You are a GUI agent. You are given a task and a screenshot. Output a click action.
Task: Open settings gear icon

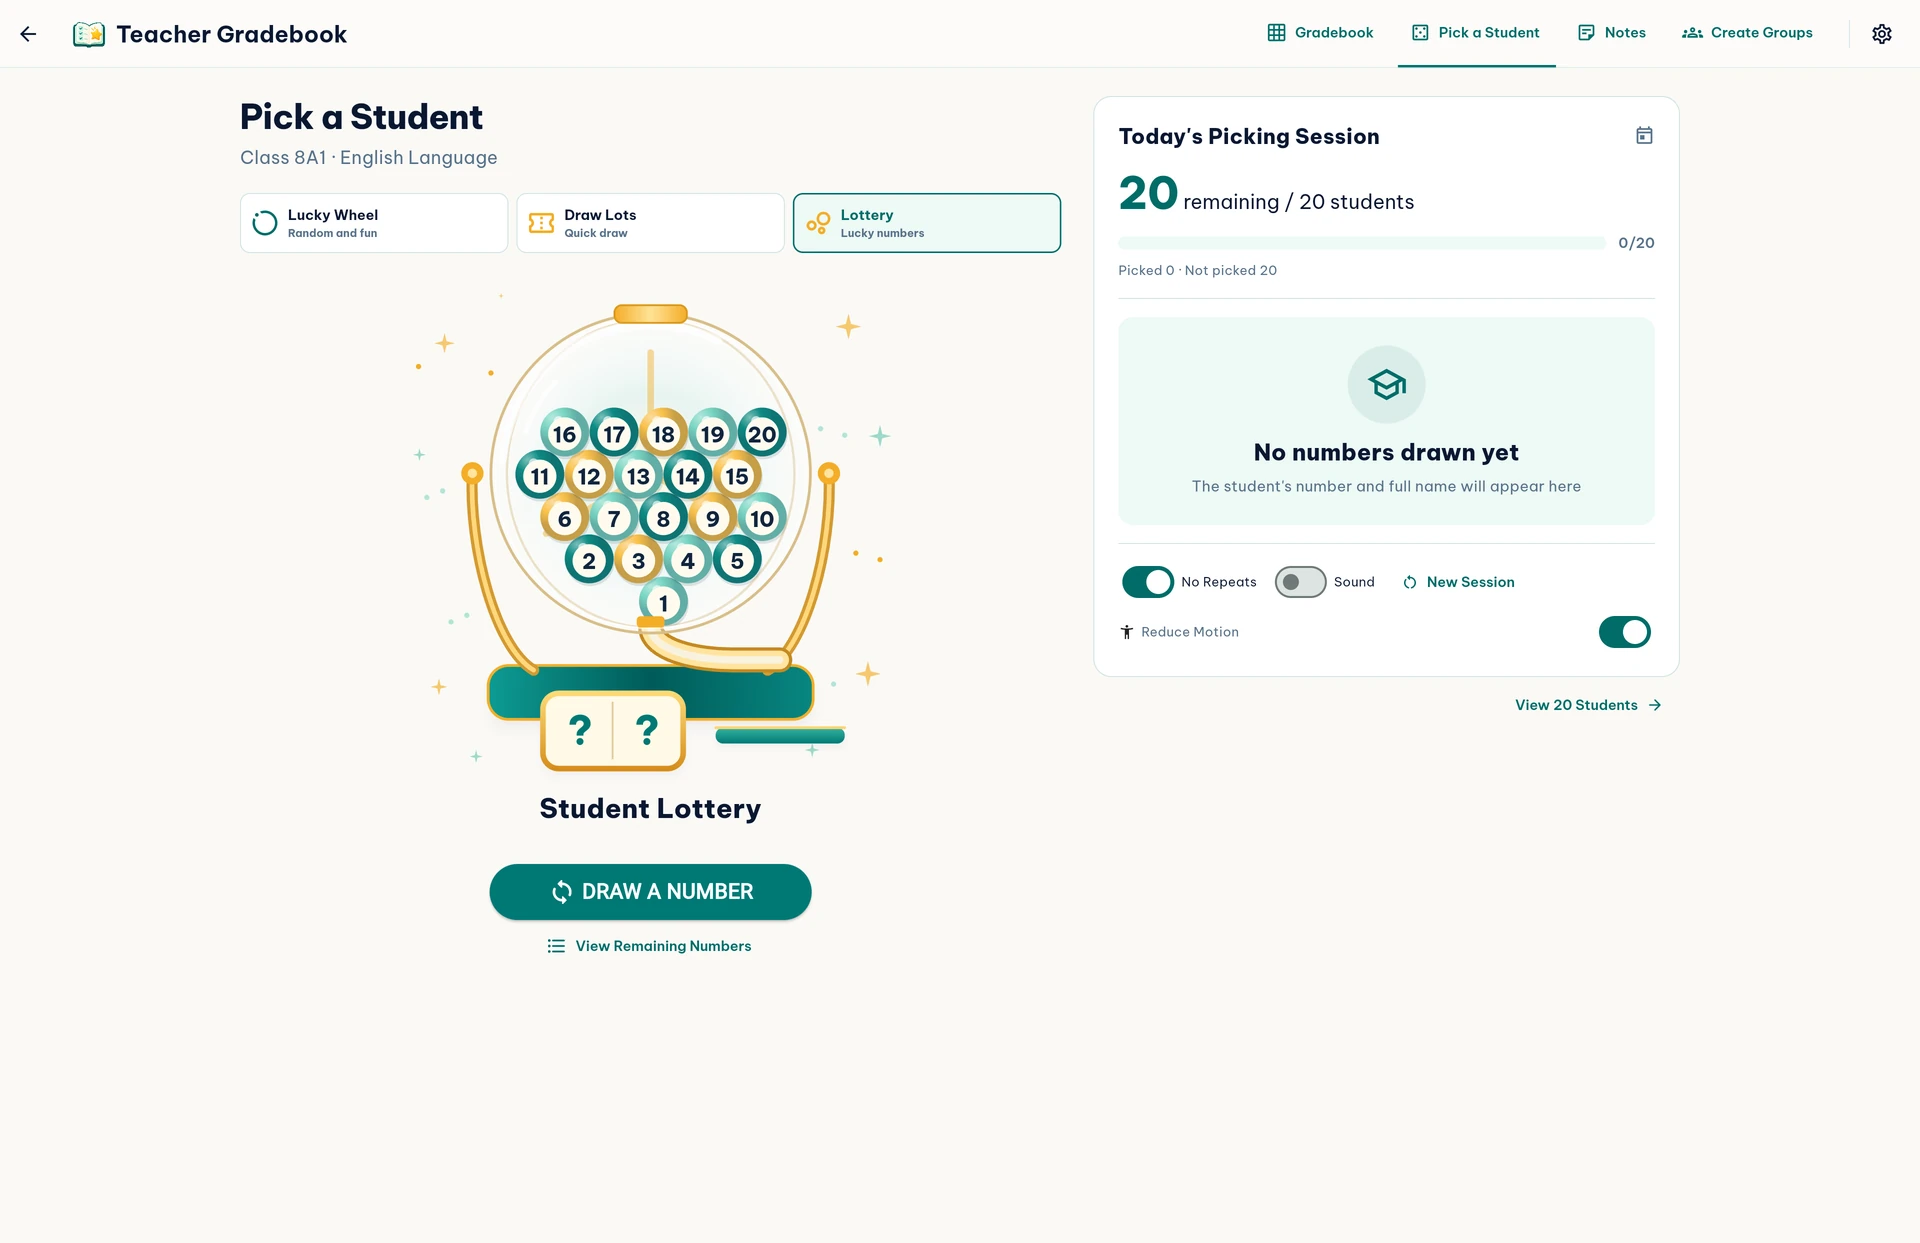(1881, 34)
